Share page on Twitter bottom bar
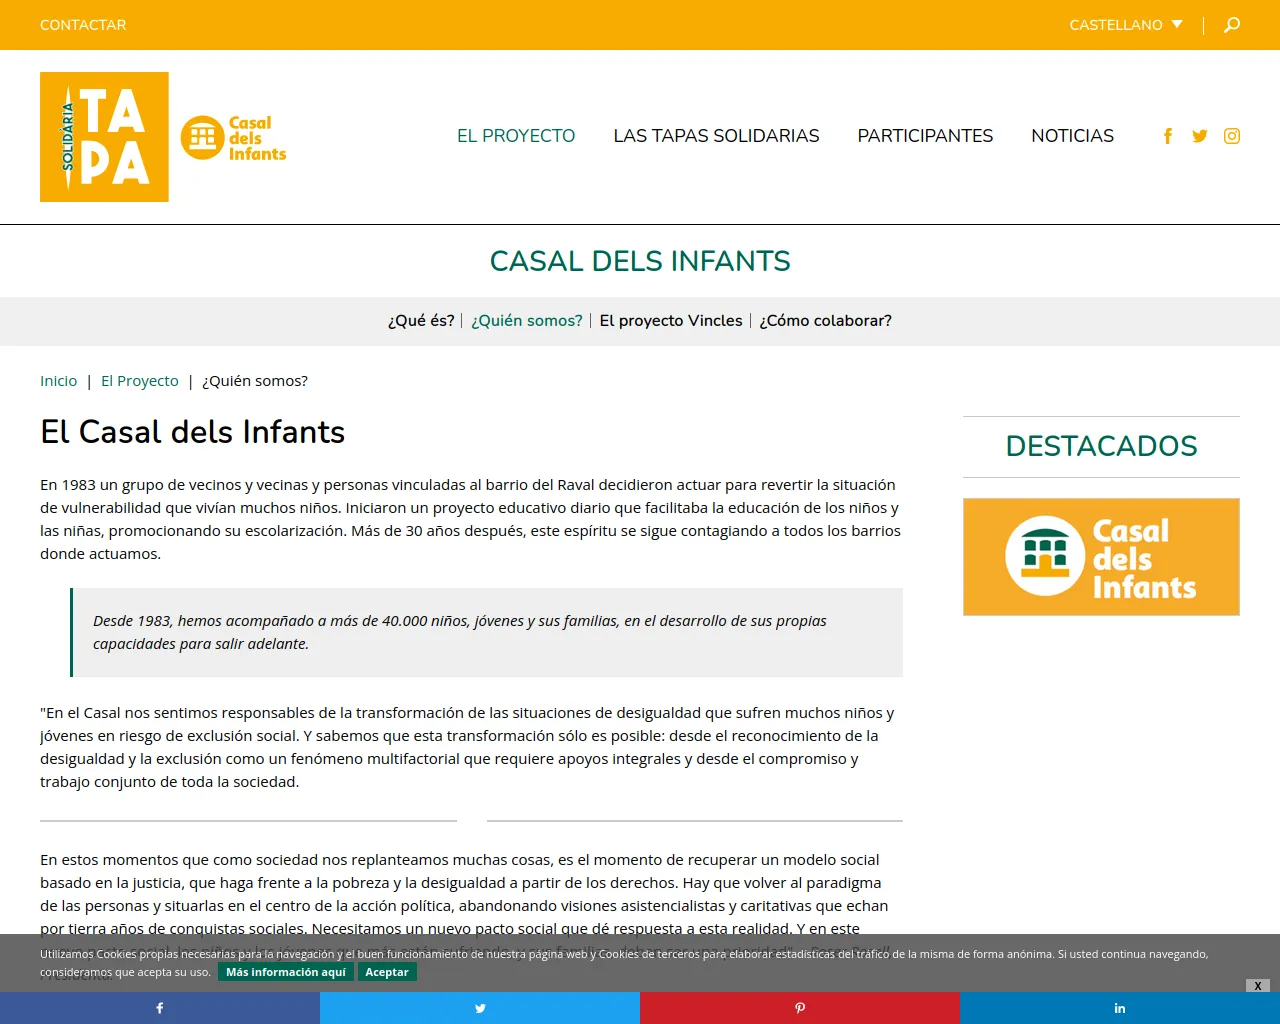The image size is (1280, 1024). tap(480, 1008)
